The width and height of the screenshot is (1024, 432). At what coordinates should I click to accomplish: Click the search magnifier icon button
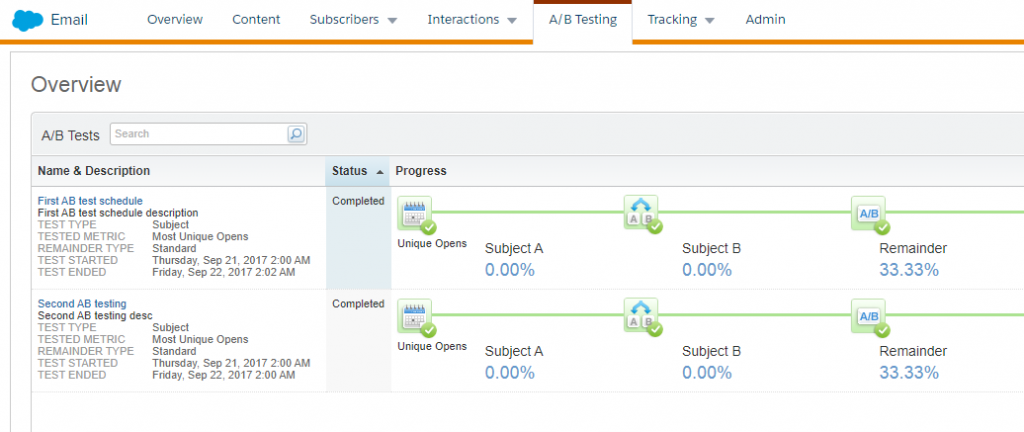pos(296,134)
